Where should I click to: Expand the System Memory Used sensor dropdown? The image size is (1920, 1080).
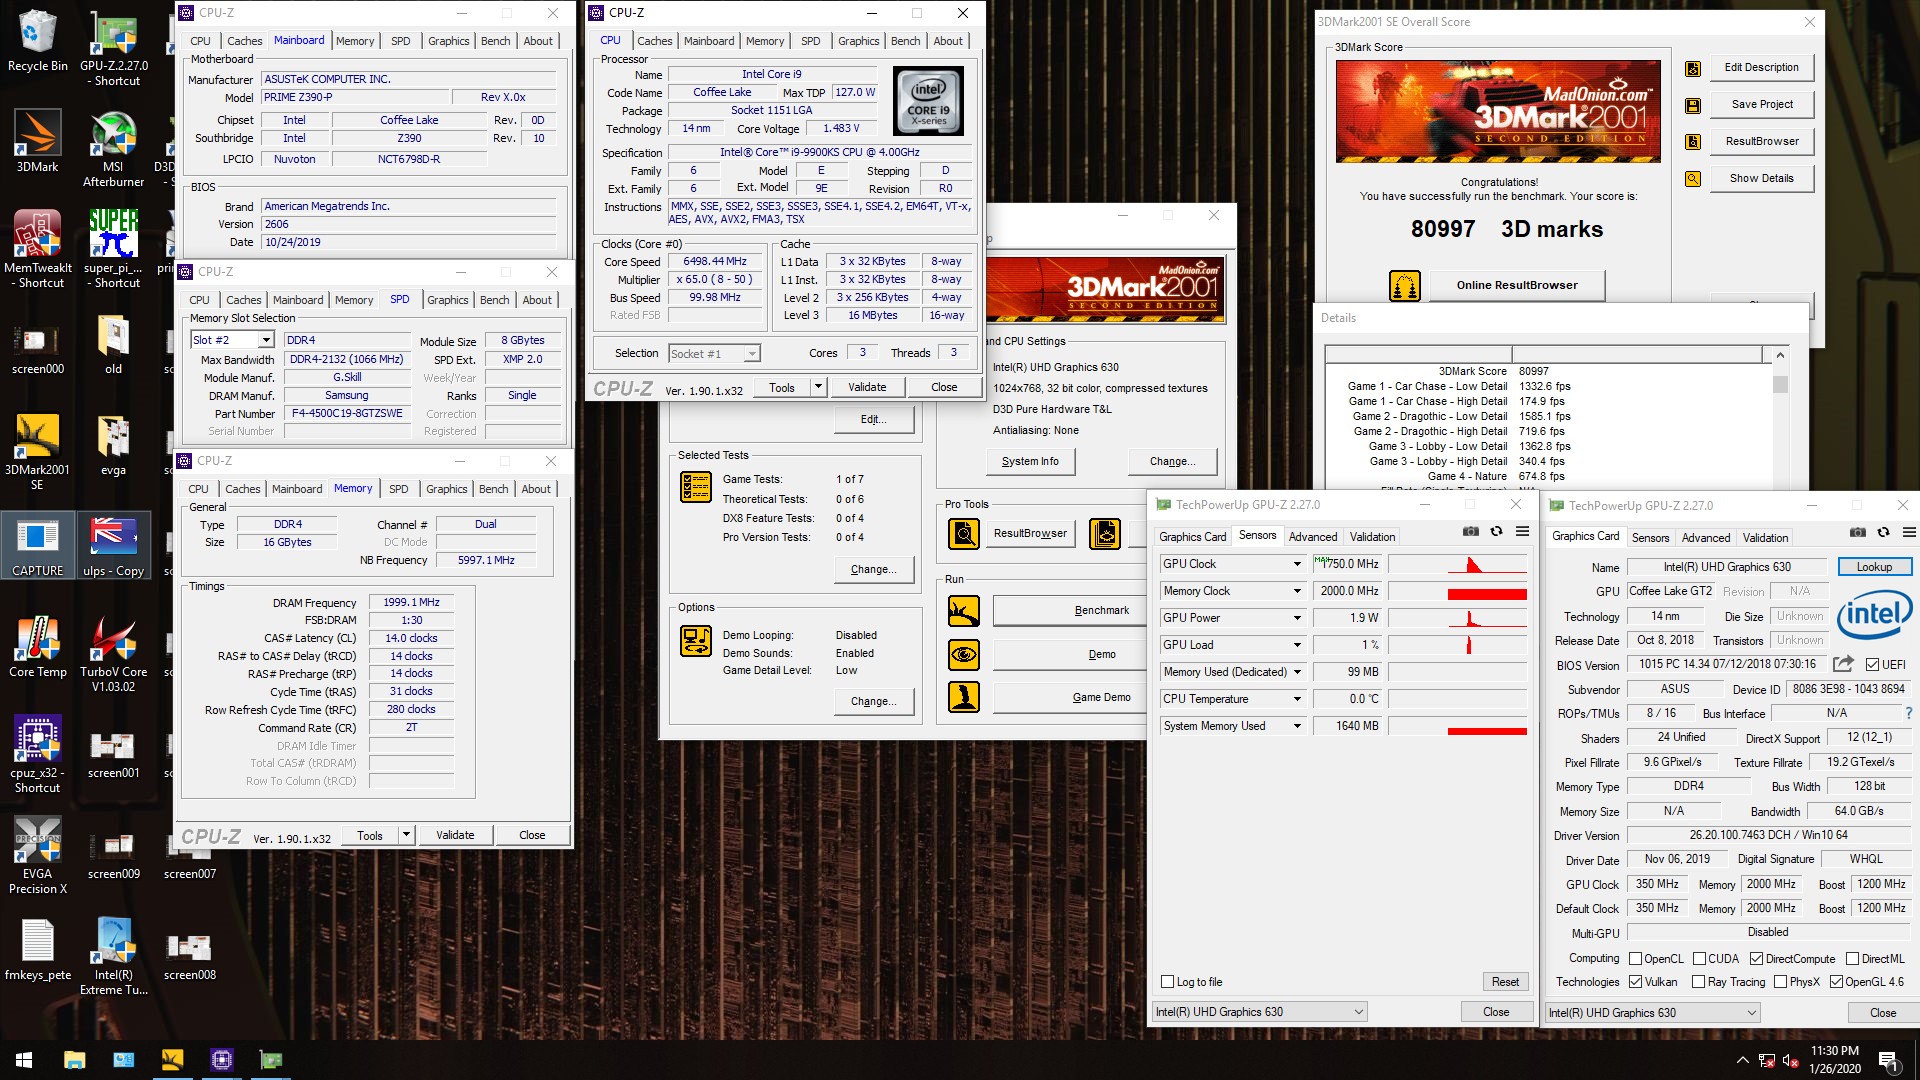(1297, 726)
